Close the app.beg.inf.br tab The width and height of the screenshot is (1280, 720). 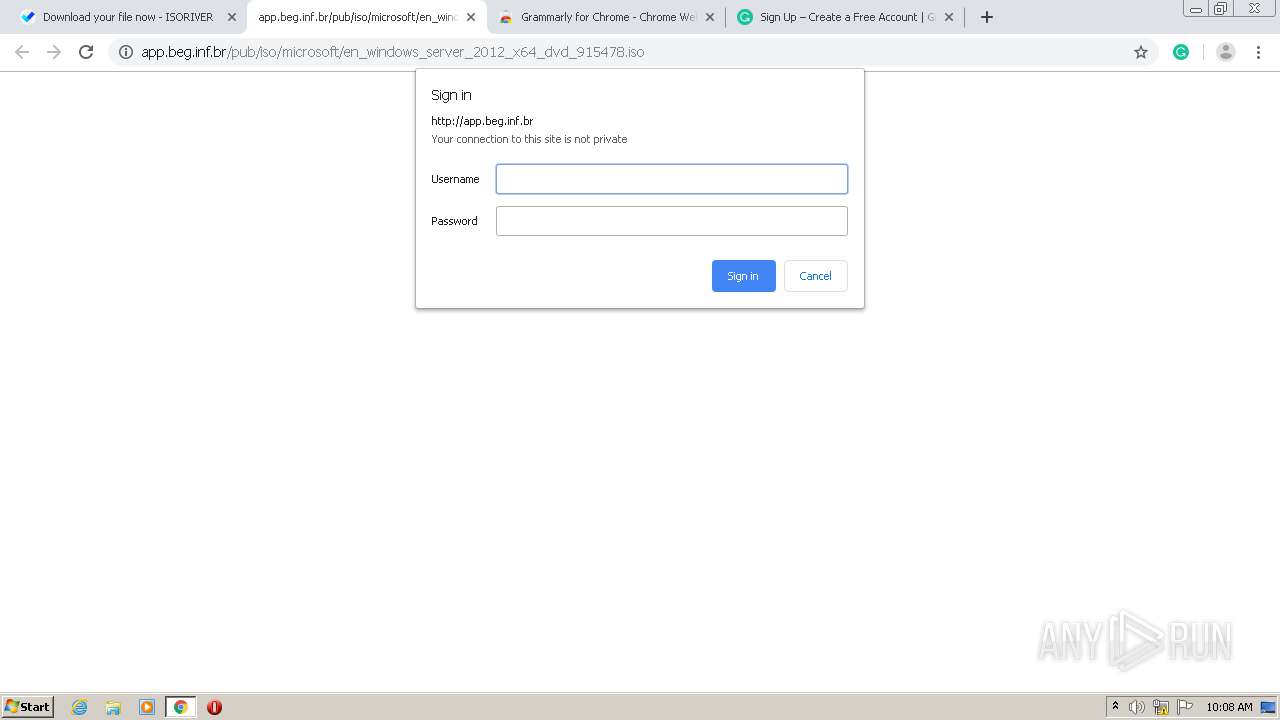coord(471,17)
